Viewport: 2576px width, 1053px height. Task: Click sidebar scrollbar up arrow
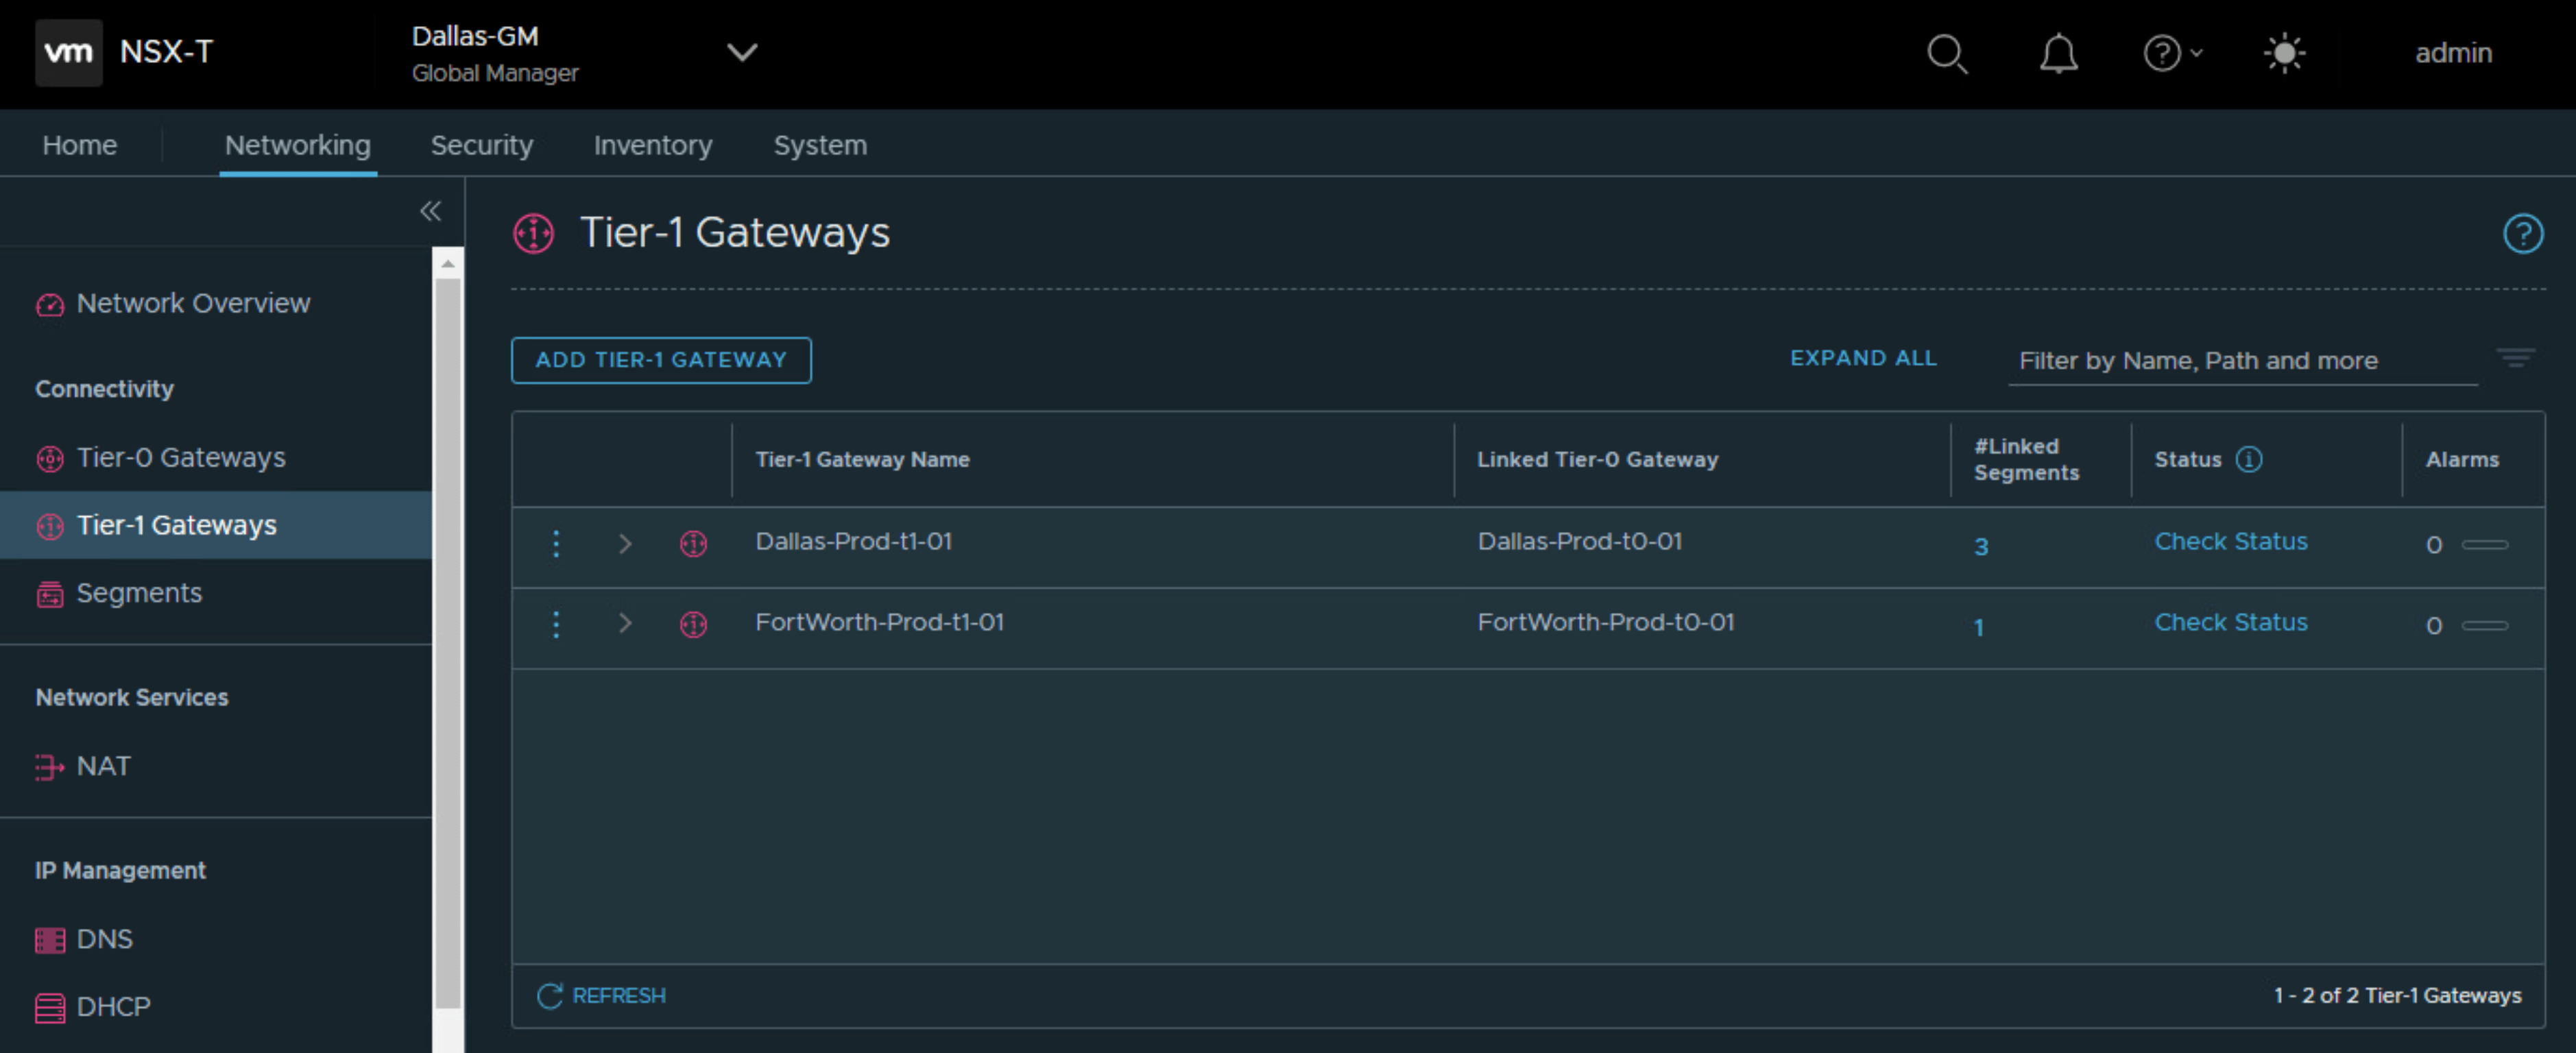pos(447,263)
